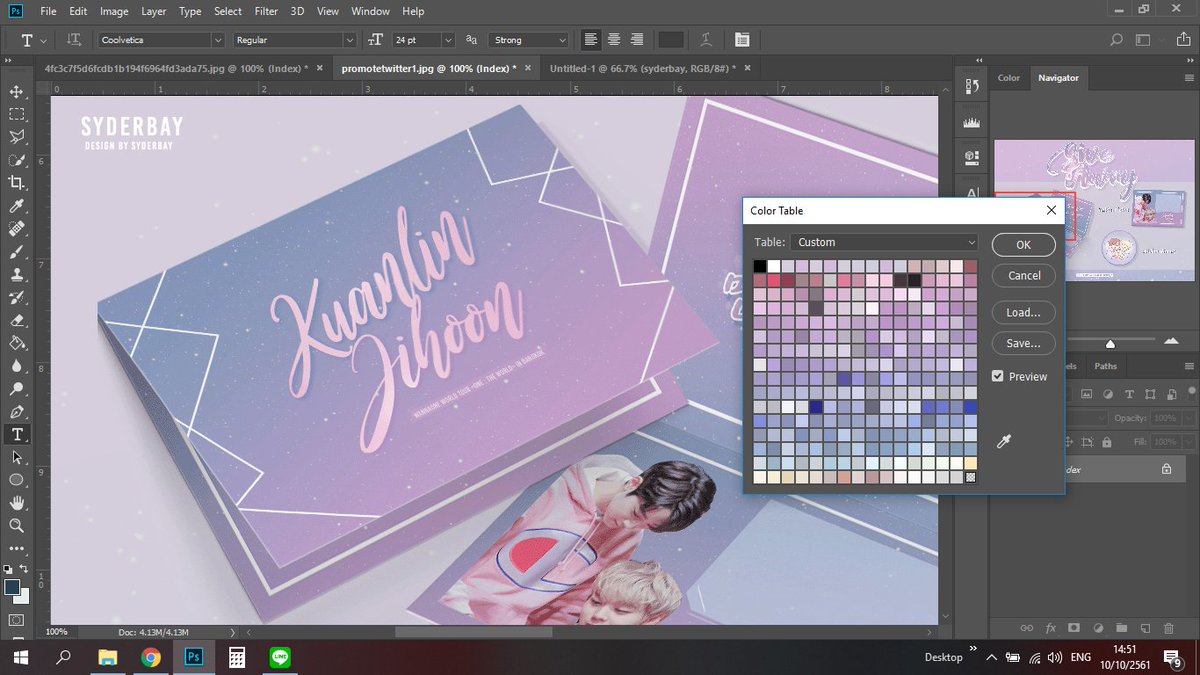Select the Zoom tool

[x=16, y=526]
